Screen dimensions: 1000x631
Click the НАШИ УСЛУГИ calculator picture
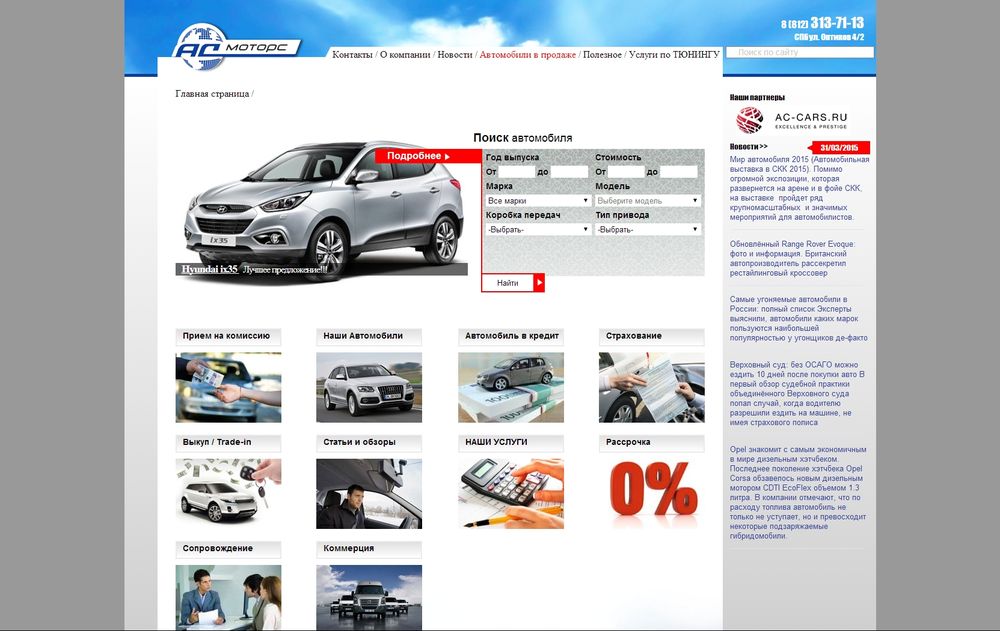click(511, 493)
